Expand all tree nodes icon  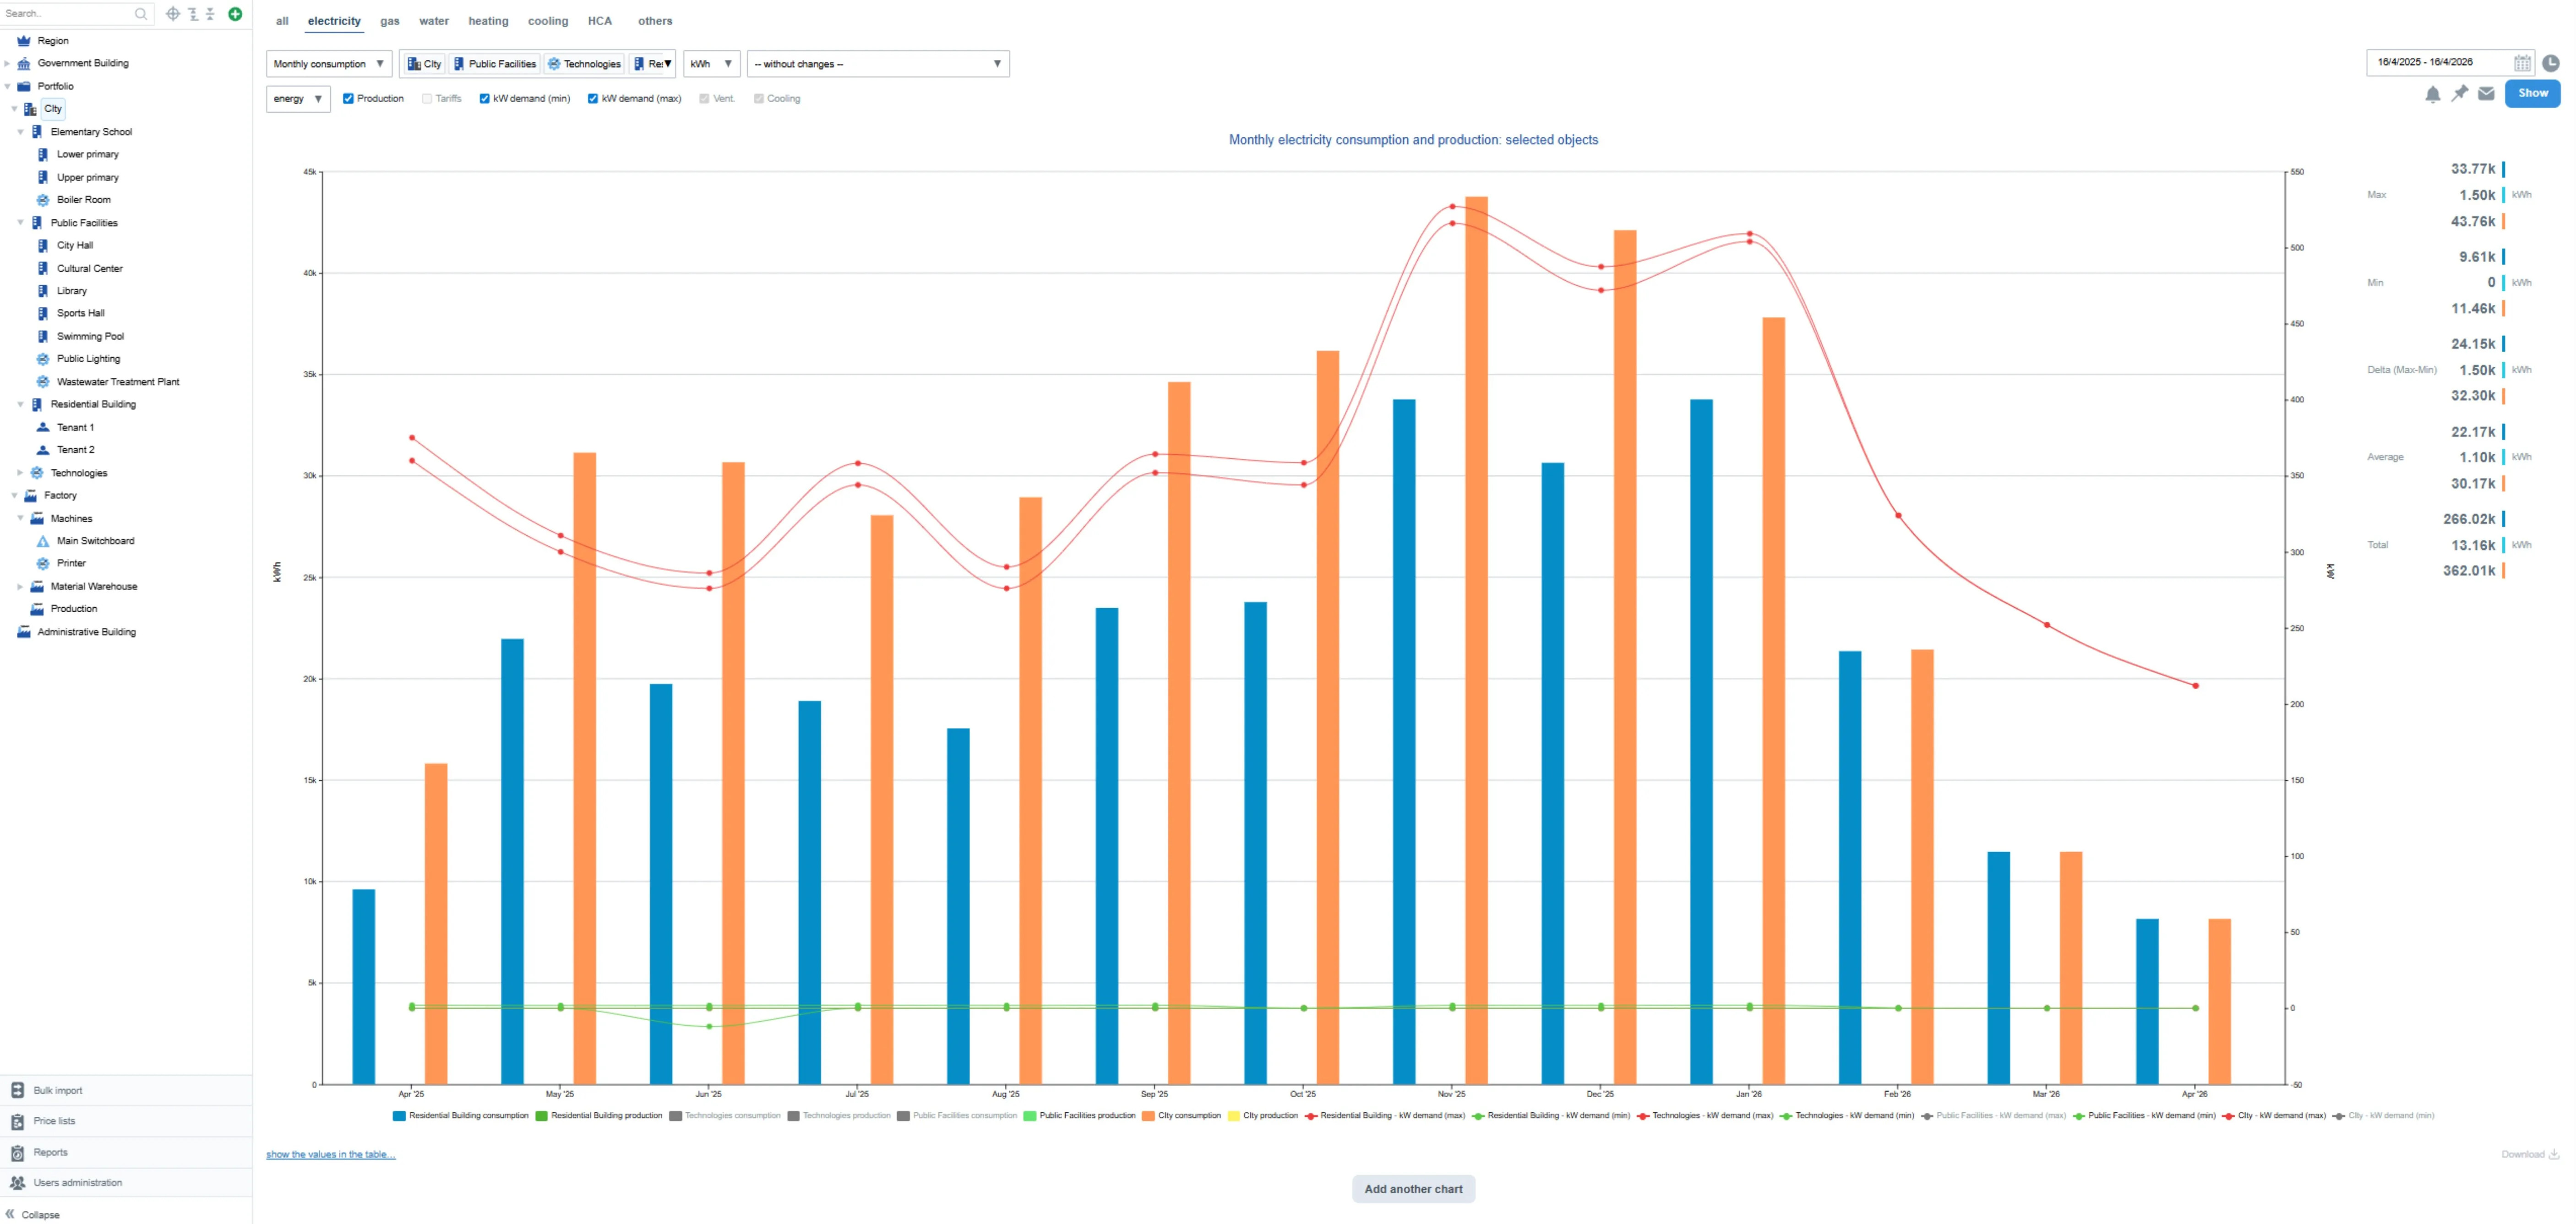193,14
